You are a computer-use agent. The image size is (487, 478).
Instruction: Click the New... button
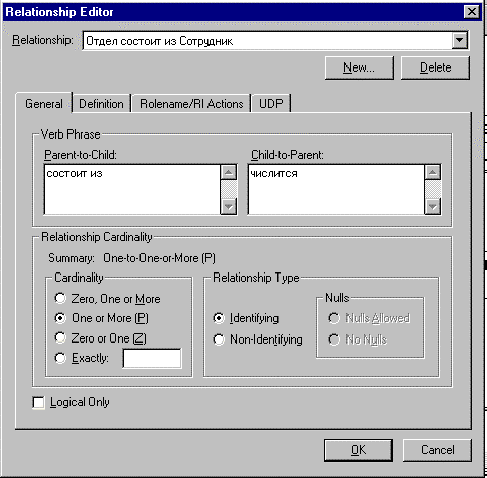pos(359,68)
